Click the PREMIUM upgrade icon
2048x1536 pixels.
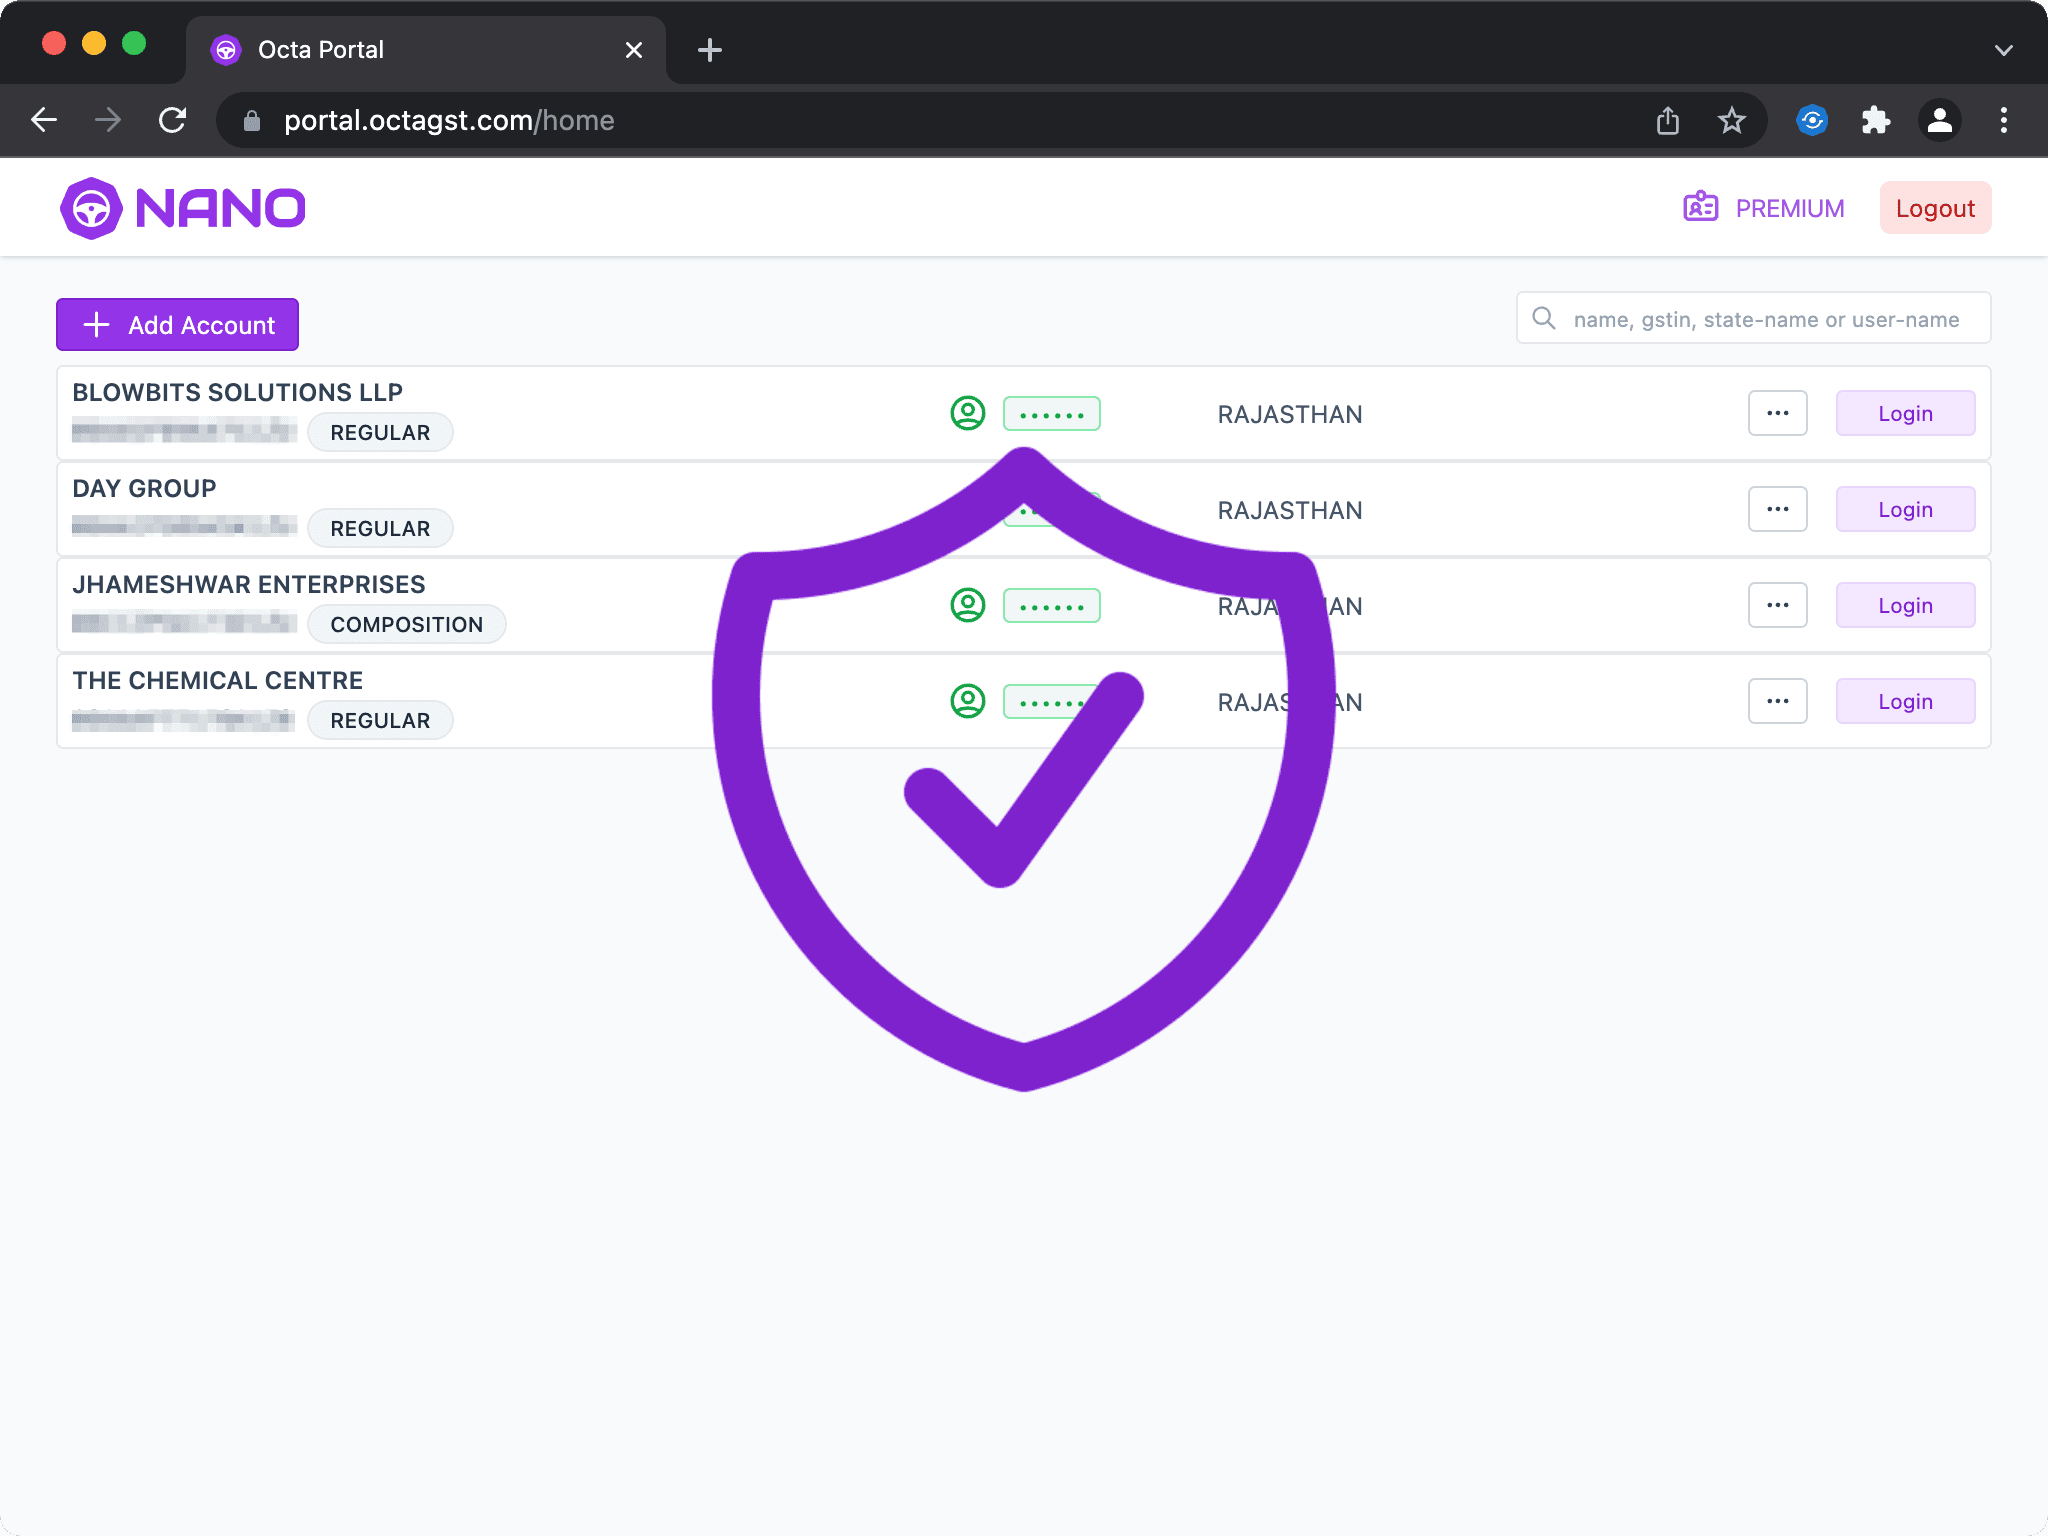click(1700, 207)
